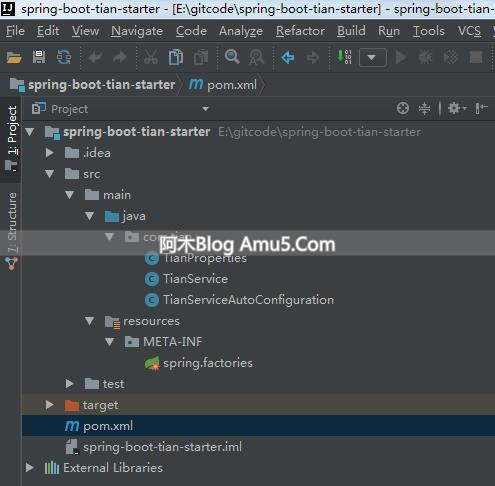Open the Navigate menu

coord(137,31)
